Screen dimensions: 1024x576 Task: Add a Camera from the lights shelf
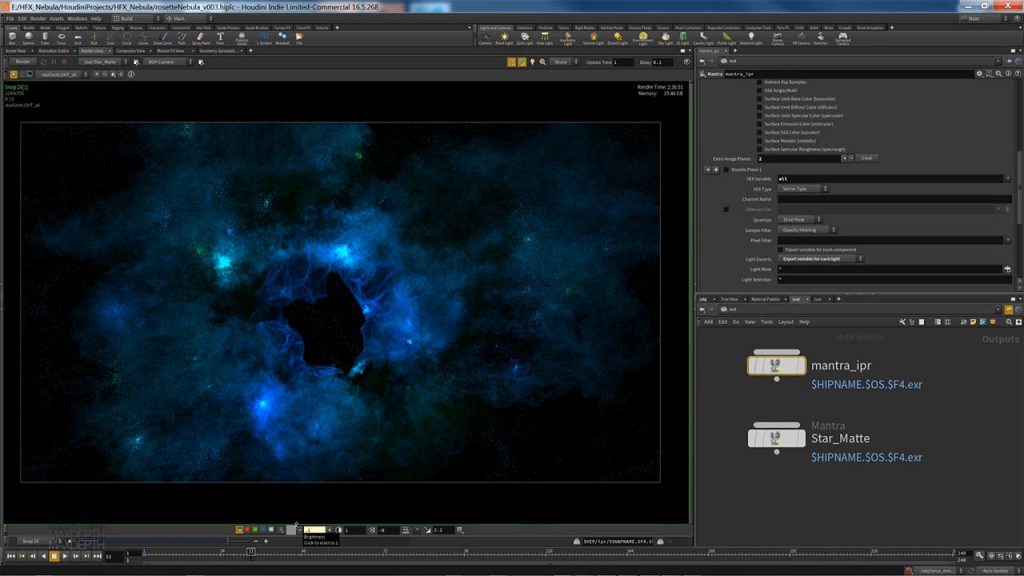(485, 39)
